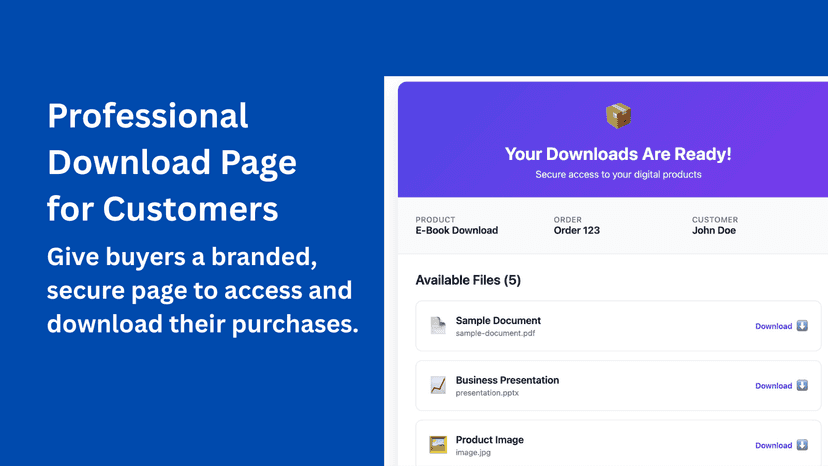
Task: Click download arrow icon for Product Image
Action: pyautogui.click(x=802, y=445)
